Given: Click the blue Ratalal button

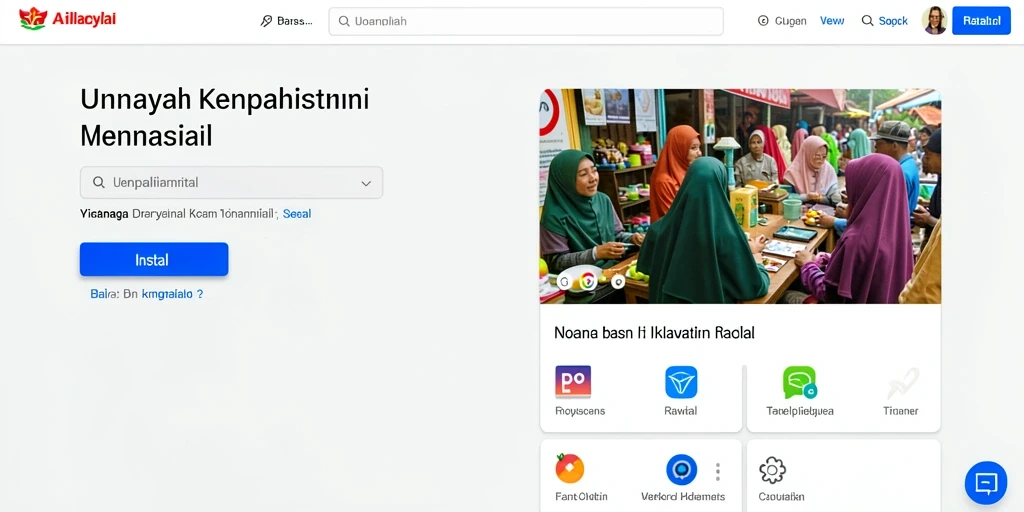Looking at the screenshot, I should [x=982, y=21].
